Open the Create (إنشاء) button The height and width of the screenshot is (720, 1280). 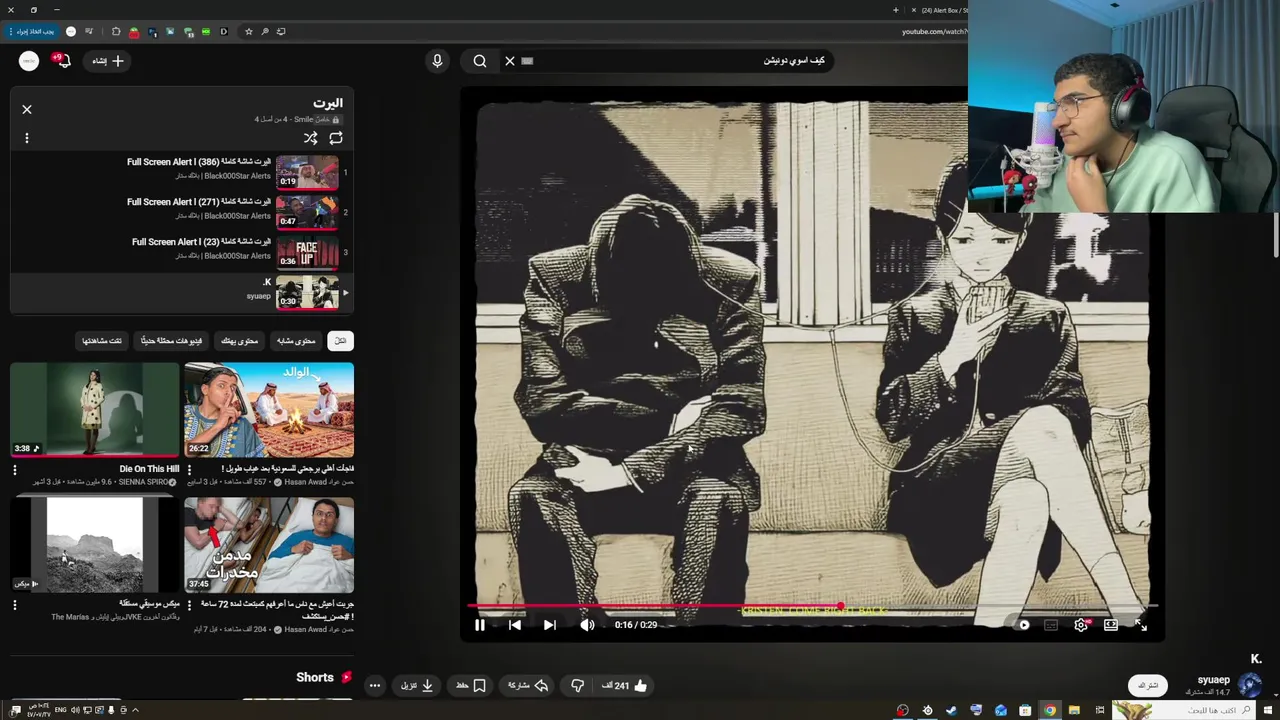pos(107,61)
